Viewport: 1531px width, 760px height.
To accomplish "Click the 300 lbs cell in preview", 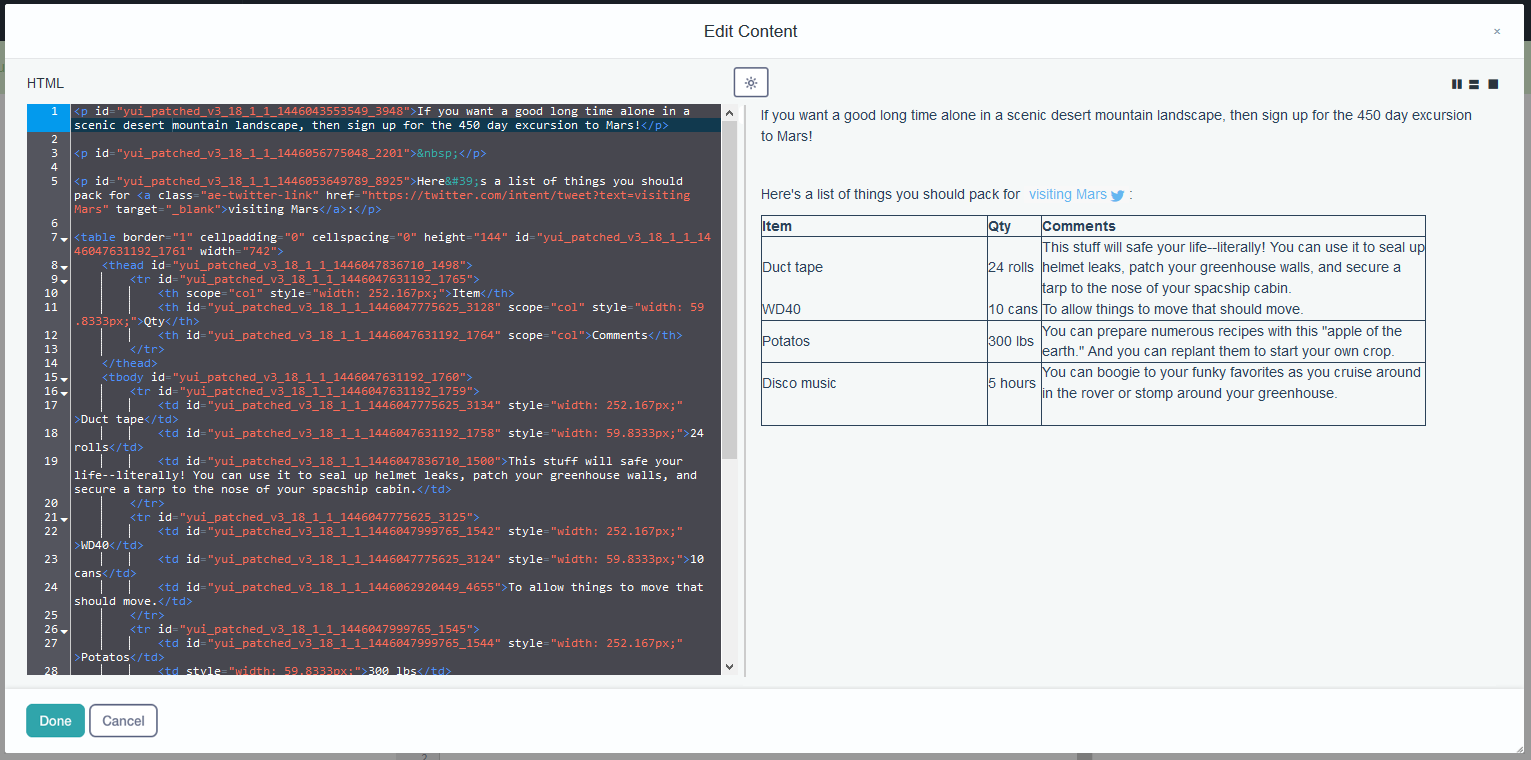I will click(x=1014, y=341).
